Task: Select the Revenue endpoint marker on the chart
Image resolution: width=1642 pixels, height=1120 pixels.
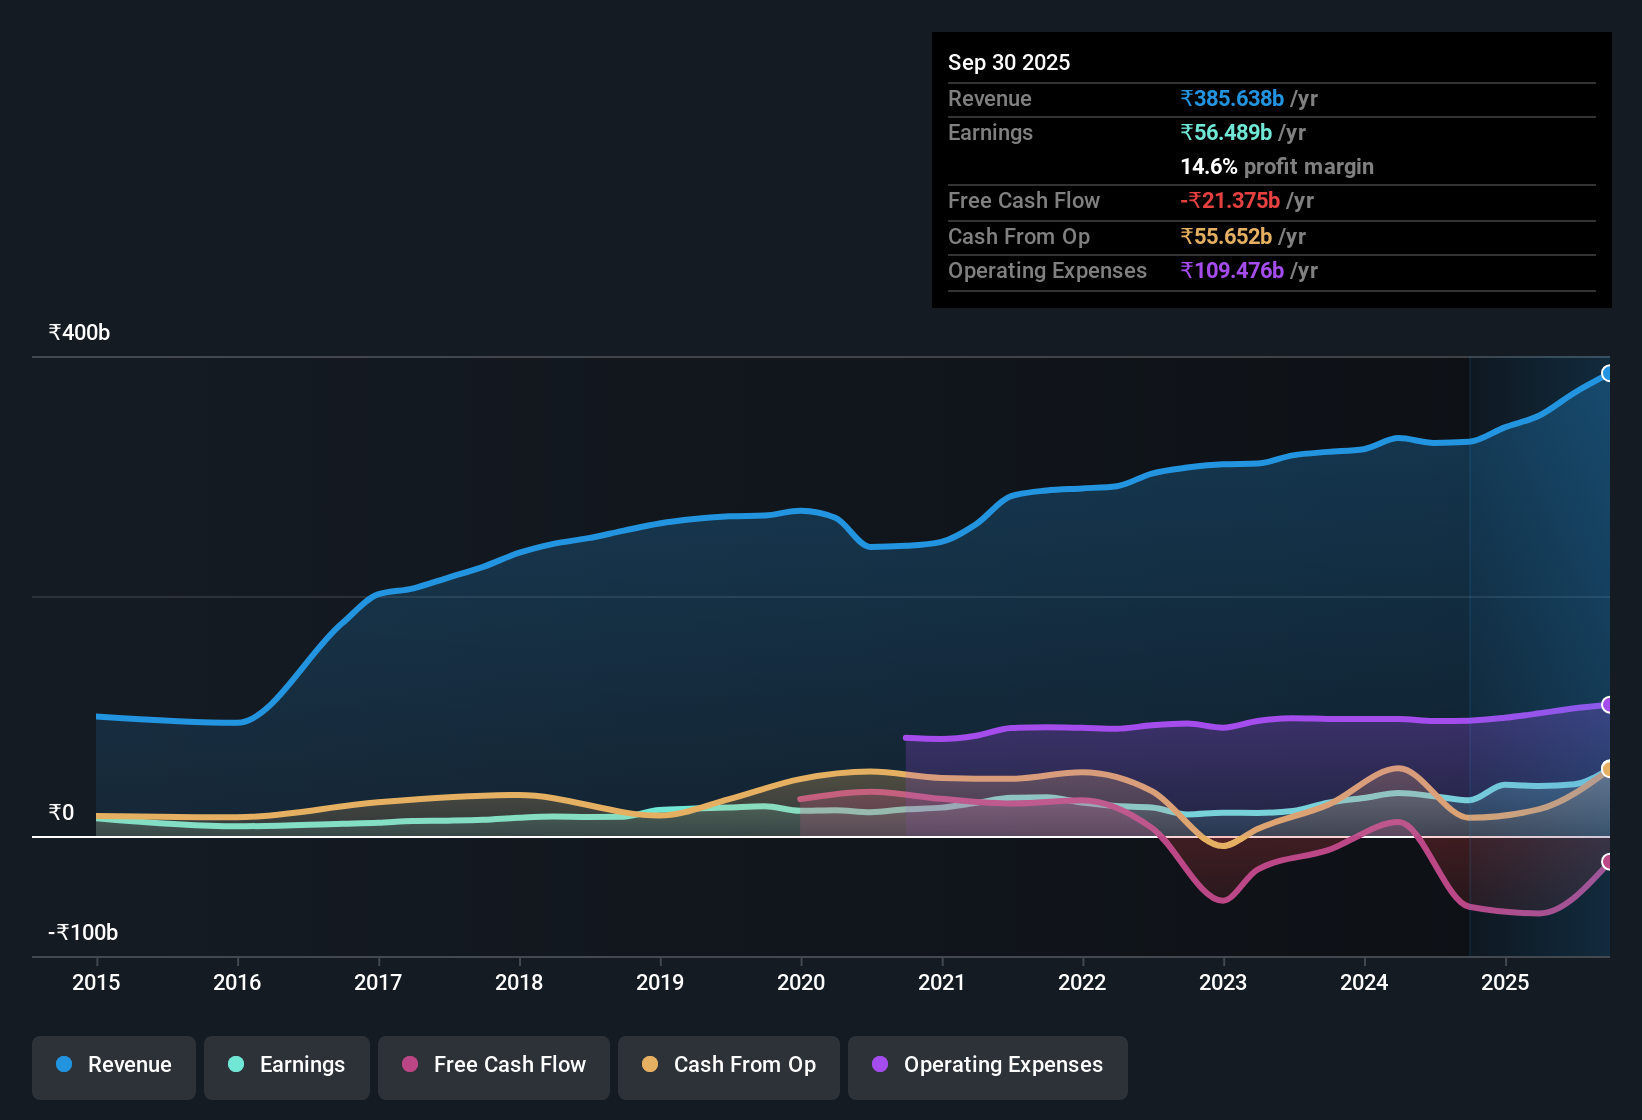Action: 1608,373
